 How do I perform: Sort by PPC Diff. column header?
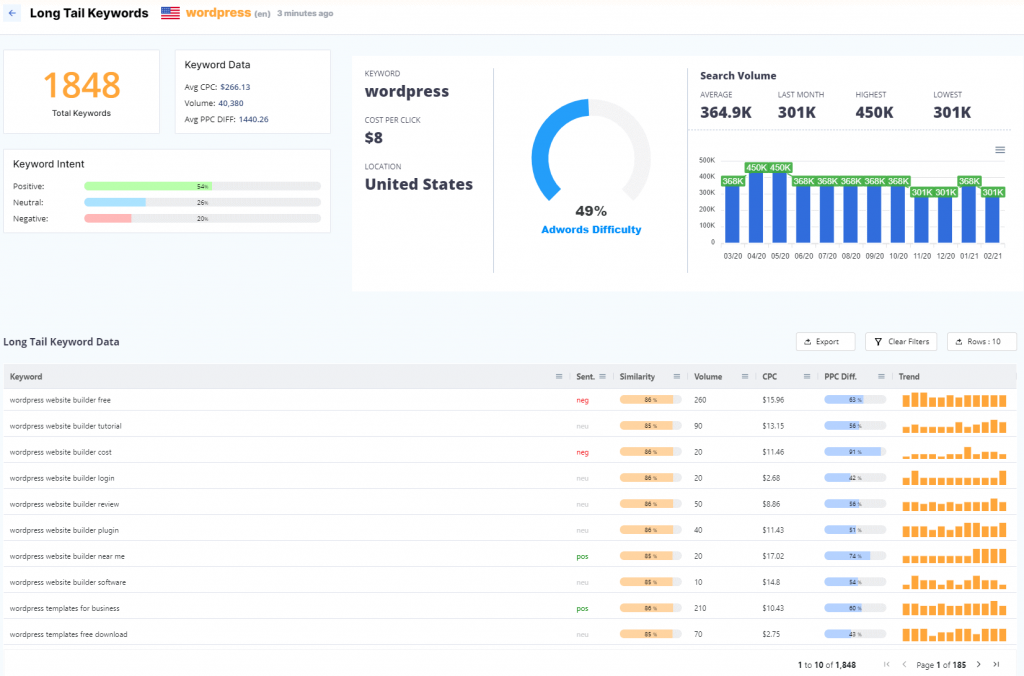[840, 377]
